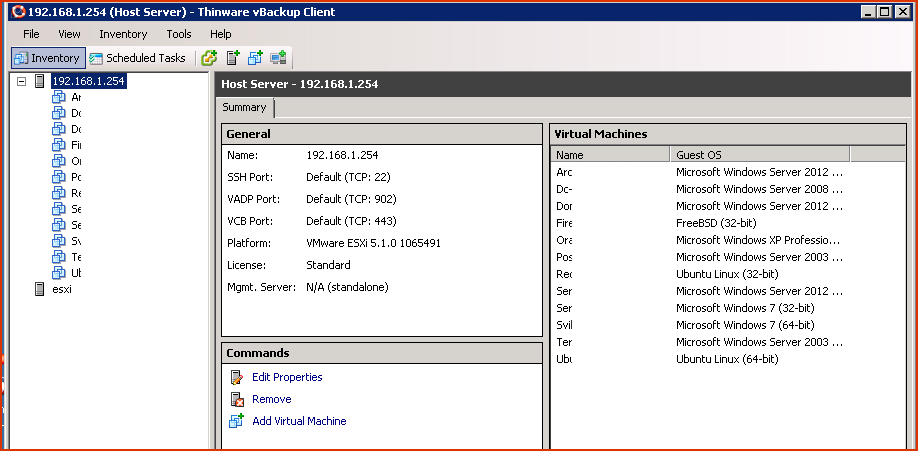
Task: Open the Help menu
Action: tap(221, 34)
